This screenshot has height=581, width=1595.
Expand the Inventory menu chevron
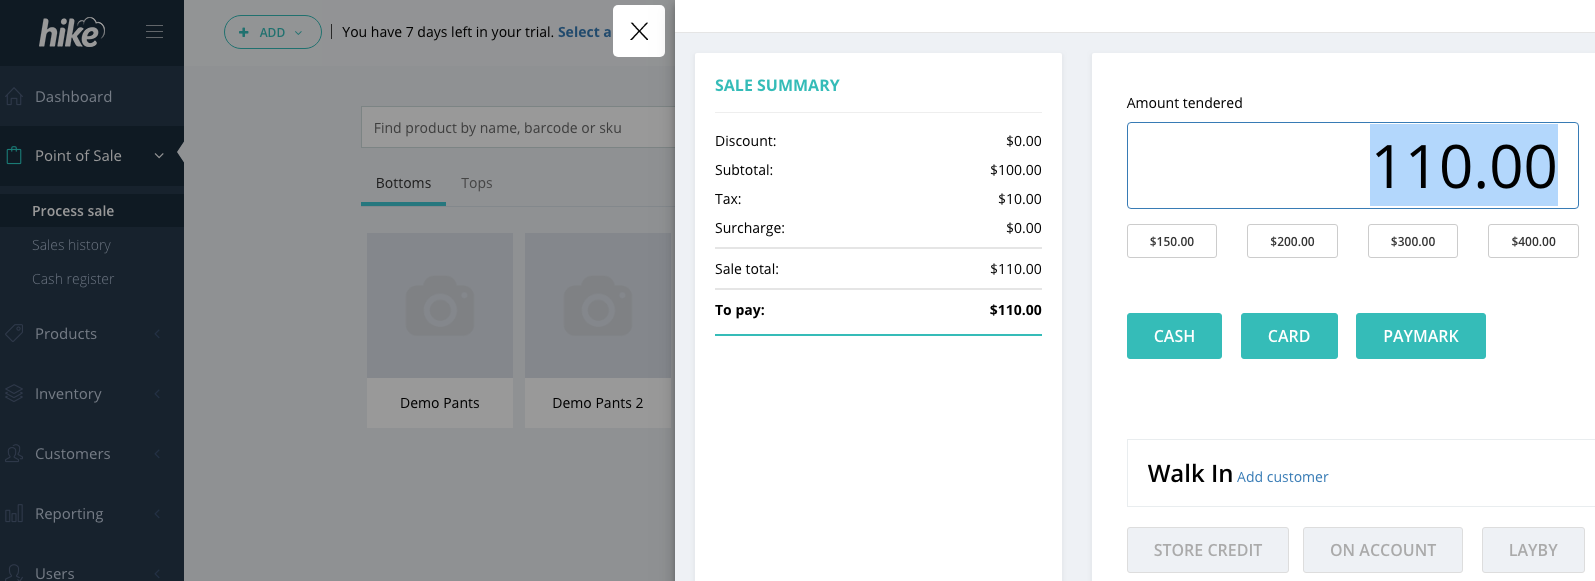(x=157, y=394)
